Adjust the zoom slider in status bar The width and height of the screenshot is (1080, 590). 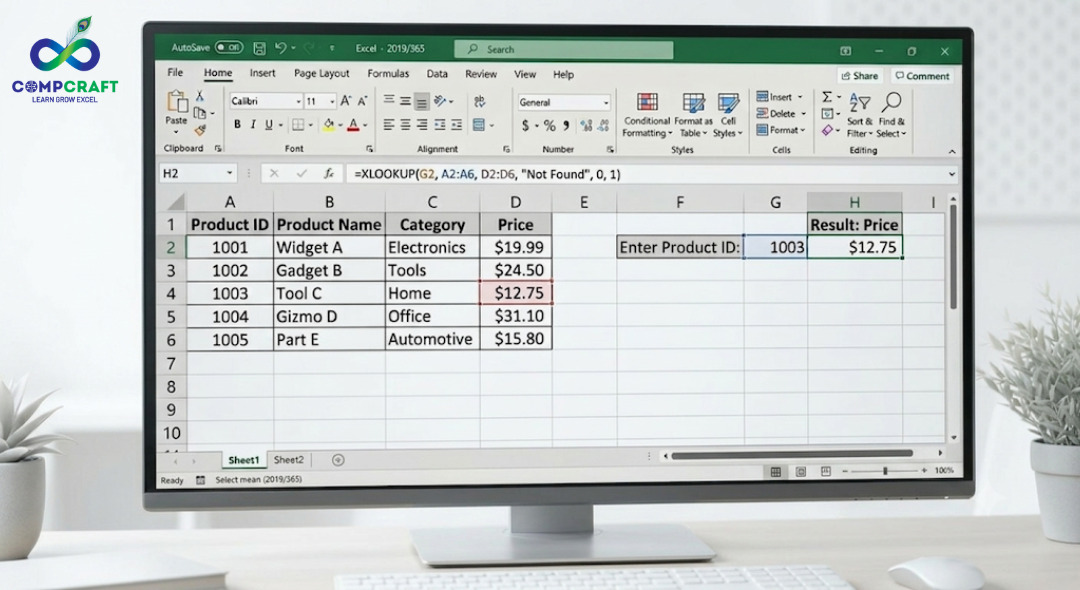(885, 471)
